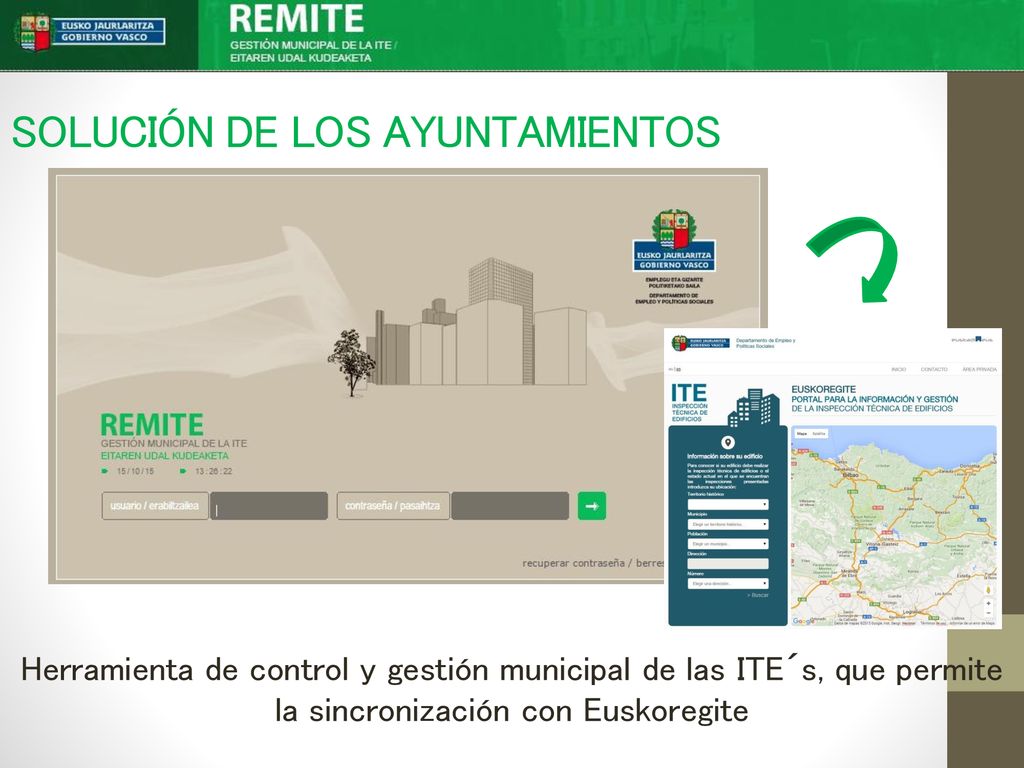
Task: Click the Buscar link in Euskoregite form
Action: click(x=759, y=596)
